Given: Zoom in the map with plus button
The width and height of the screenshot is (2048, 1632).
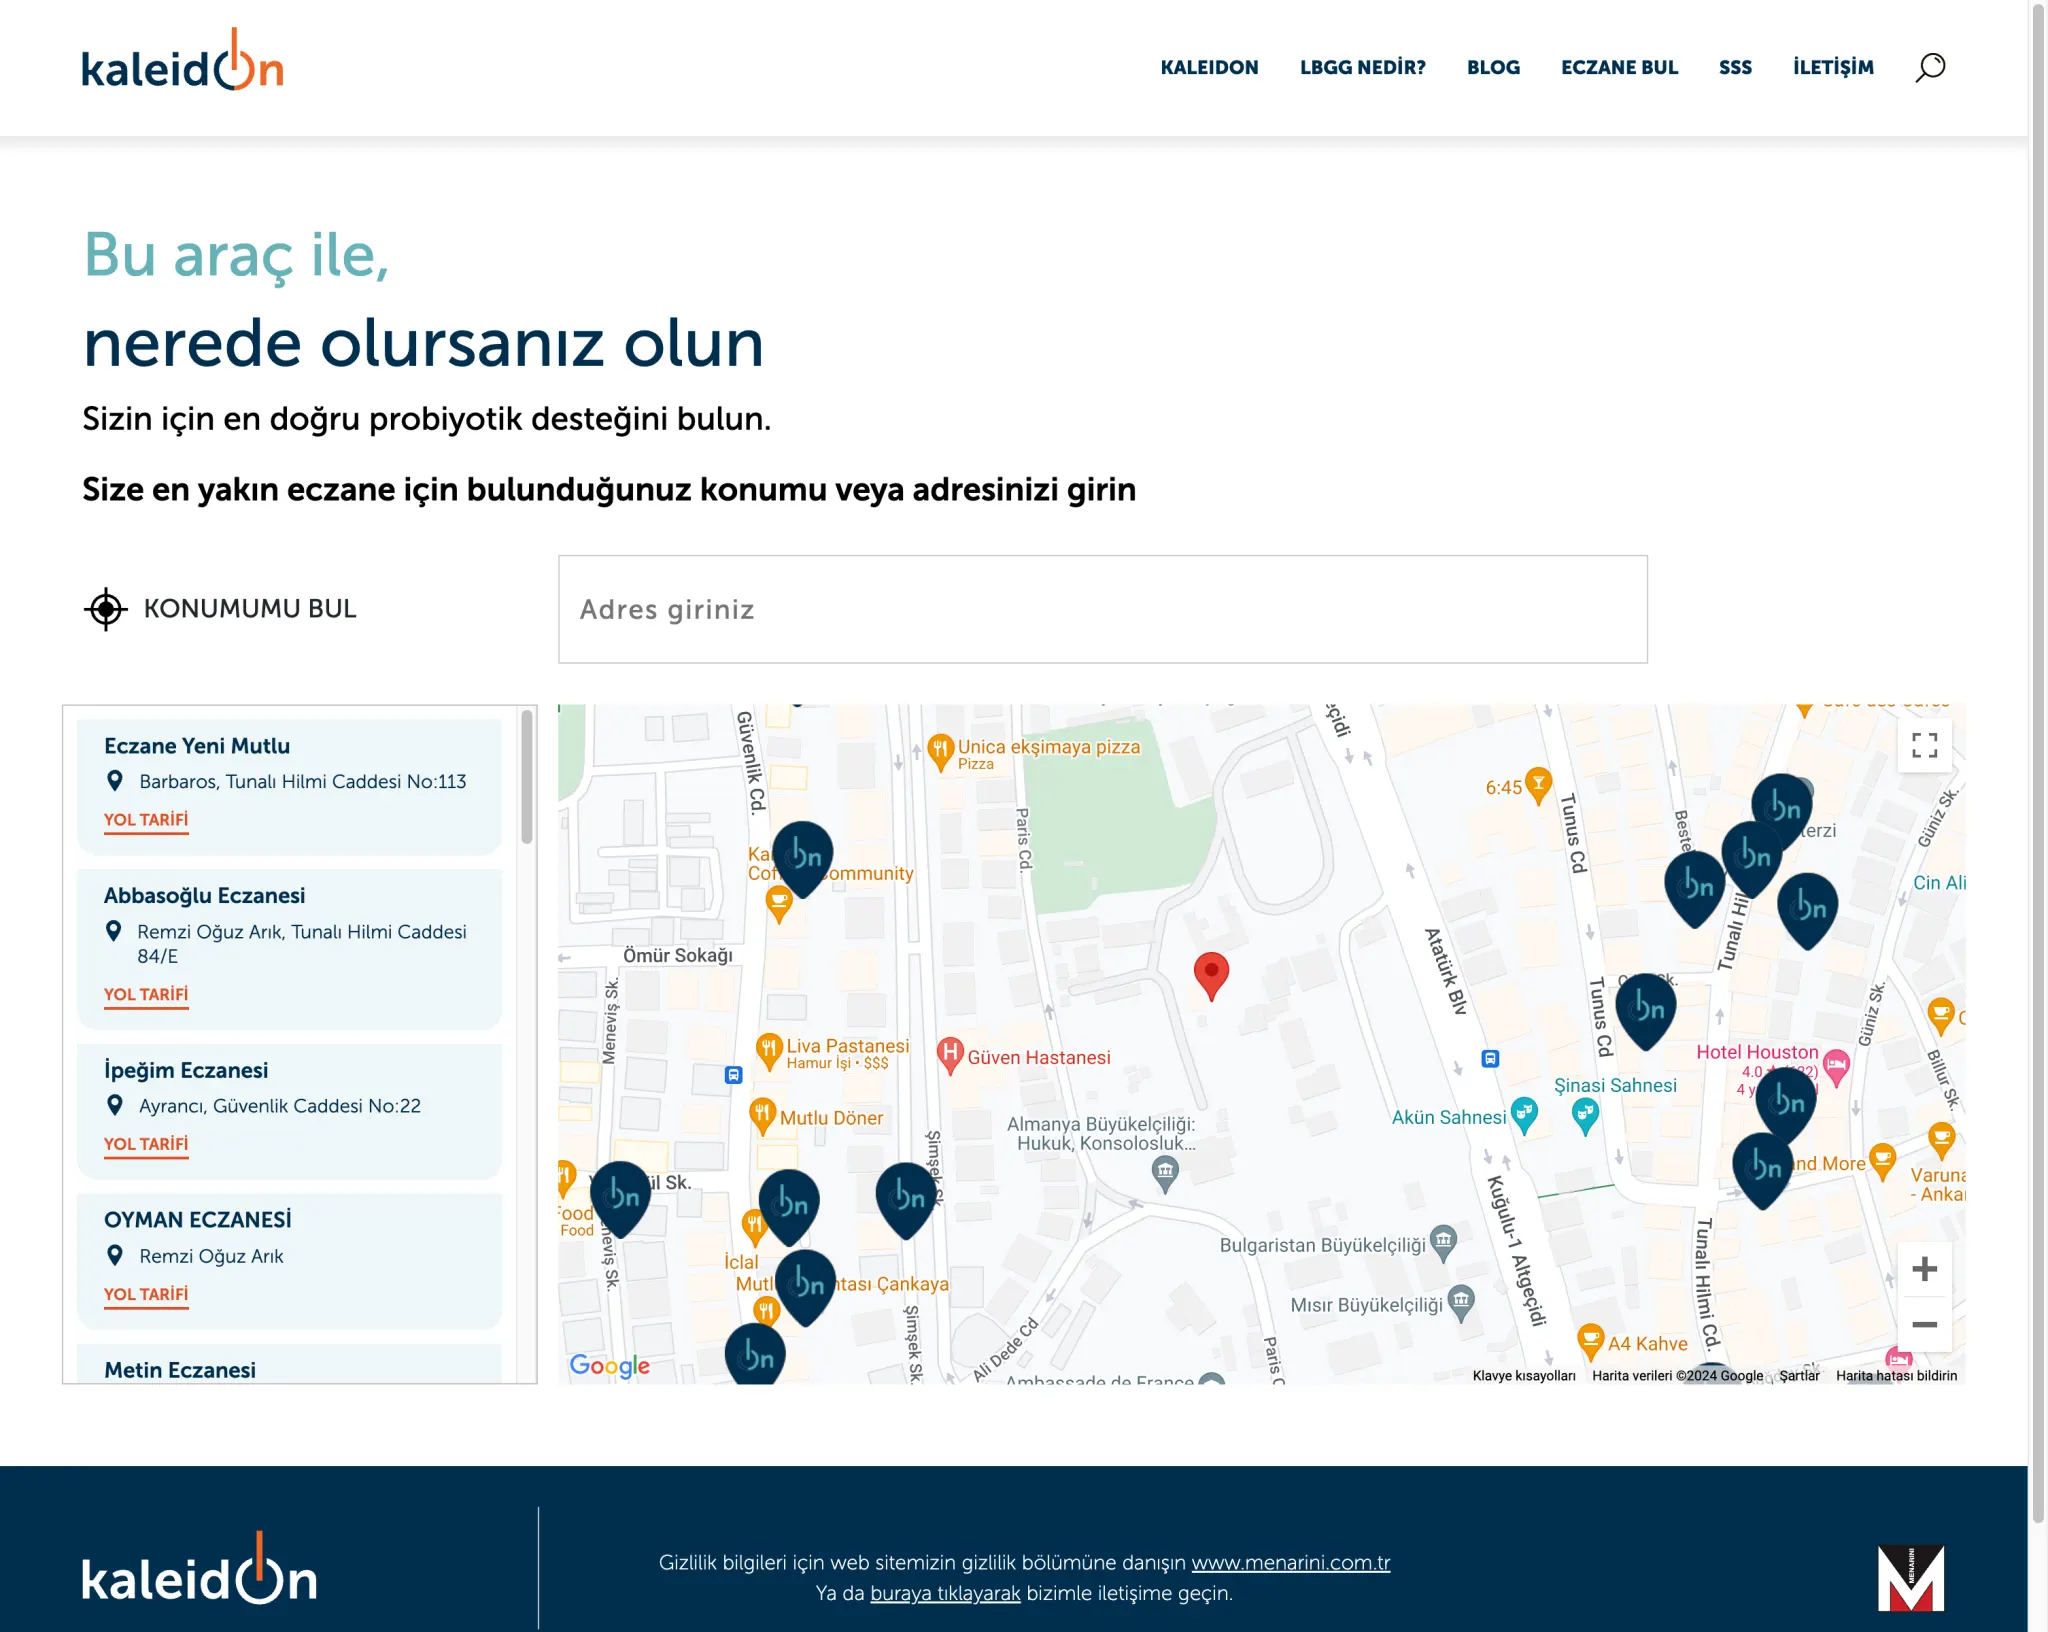Looking at the screenshot, I should pyautogui.click(x=1924, y=1269).
